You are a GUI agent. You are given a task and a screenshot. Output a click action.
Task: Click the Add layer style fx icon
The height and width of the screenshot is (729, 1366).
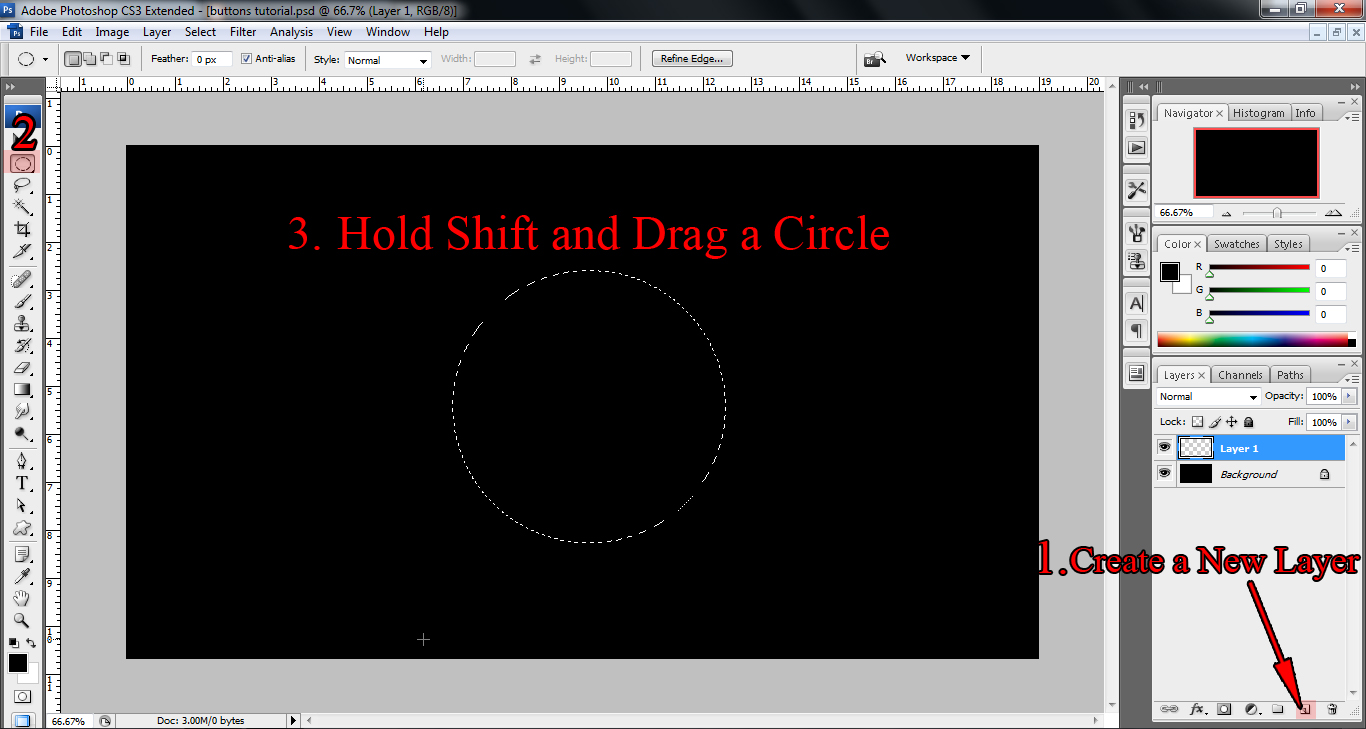tap(1197, 709)
